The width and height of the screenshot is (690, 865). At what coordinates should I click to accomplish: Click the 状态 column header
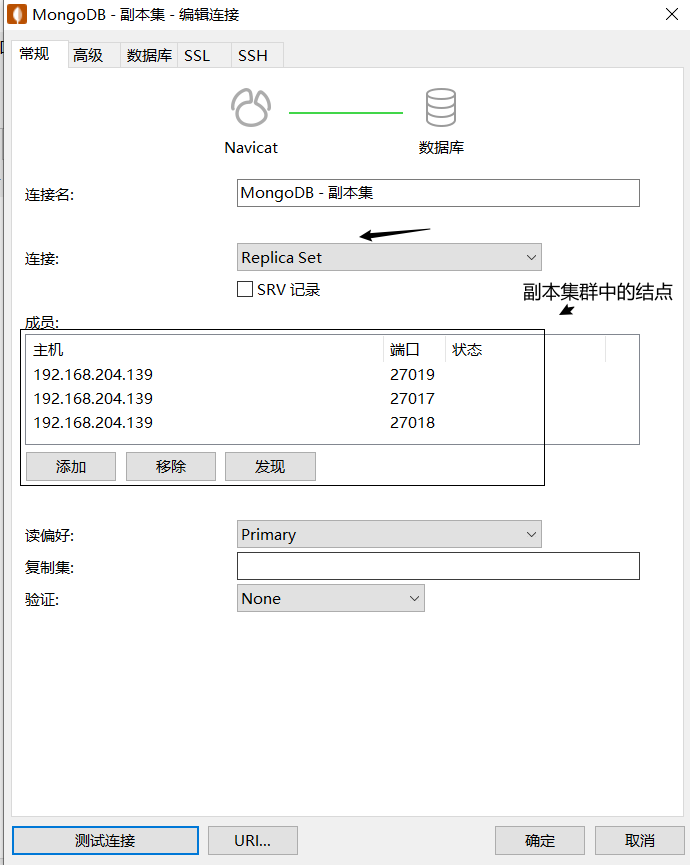point(525,349)
